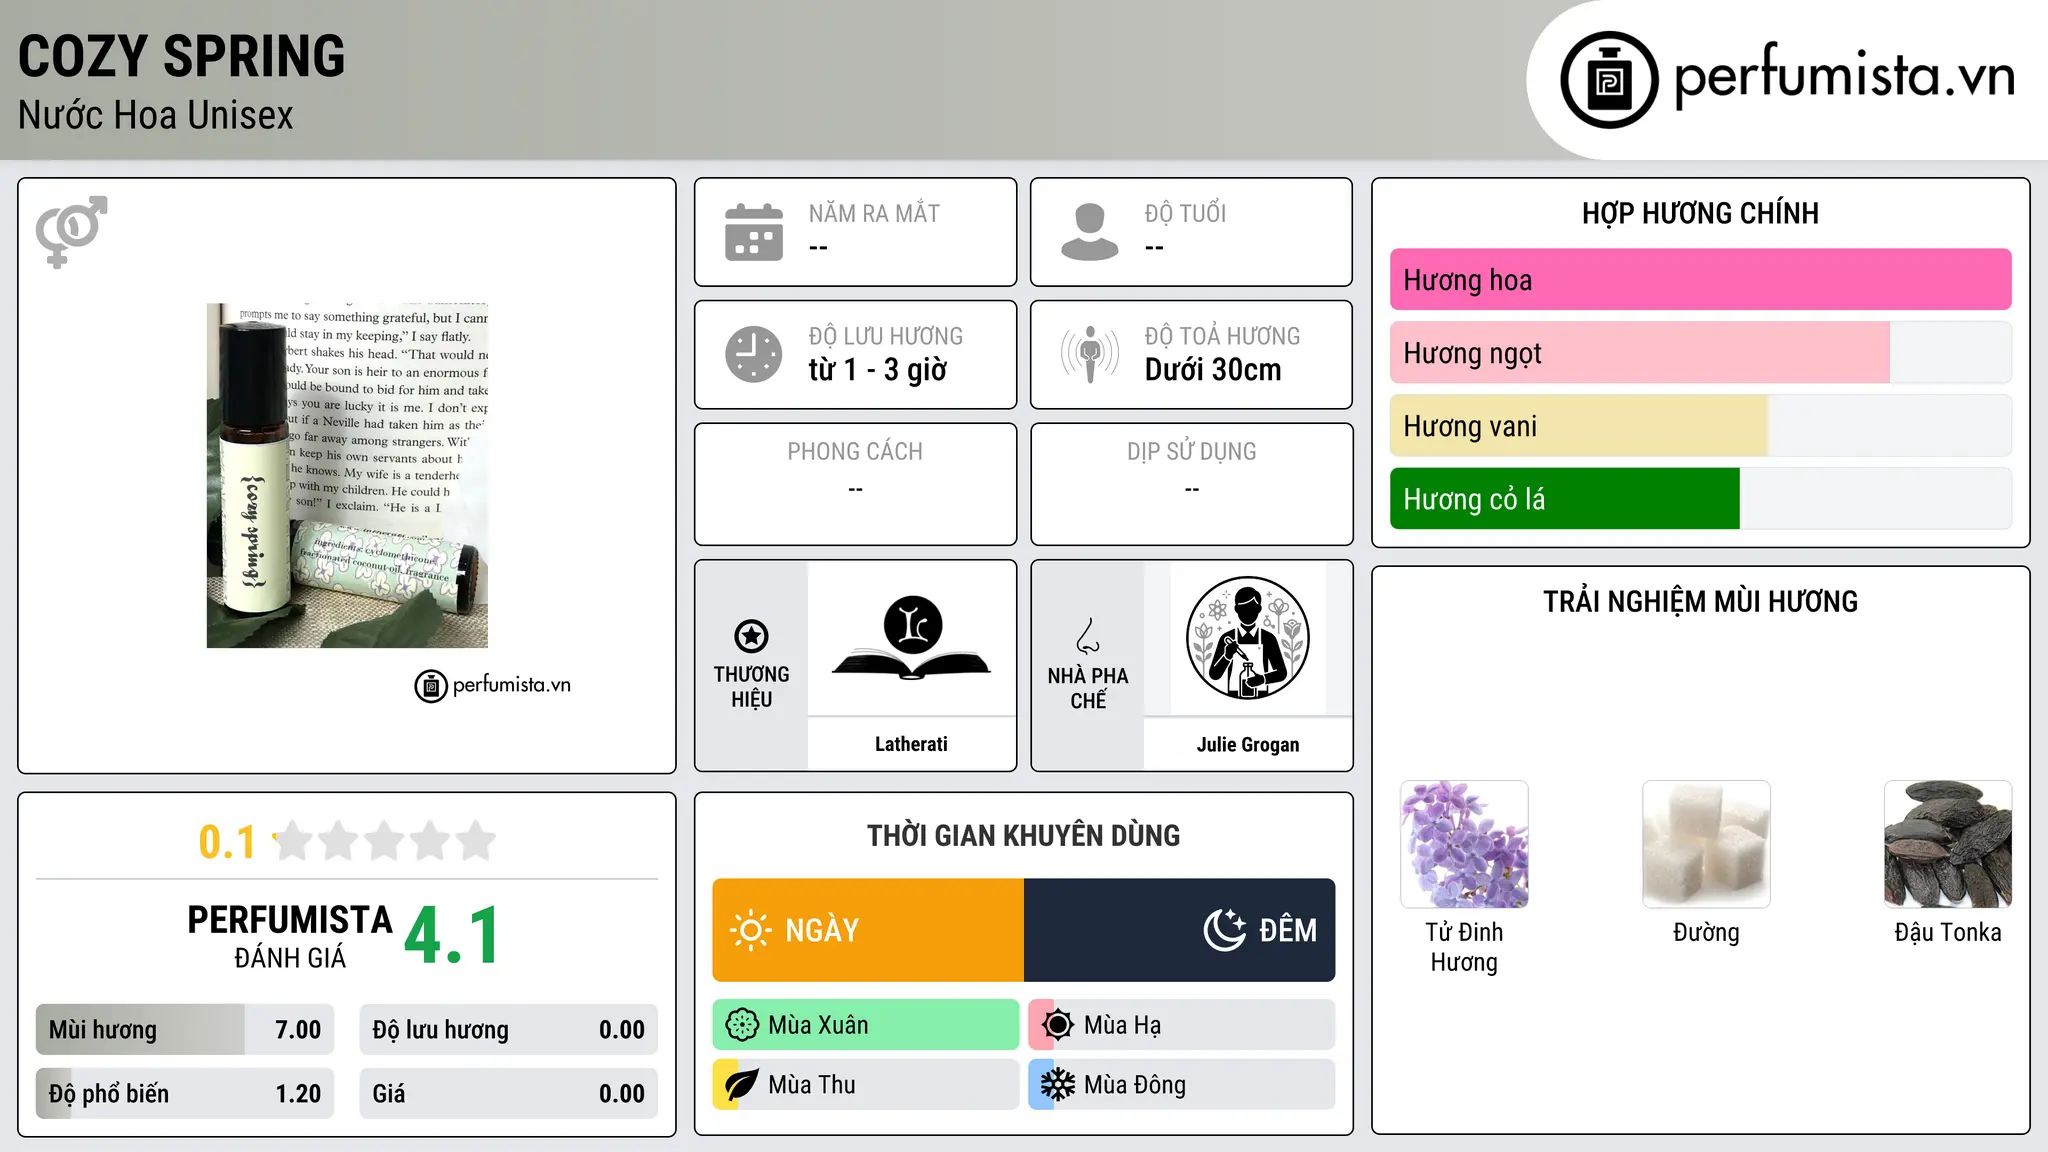Click the Độ lưu hương 0.00 score bar

(508, 1030)
